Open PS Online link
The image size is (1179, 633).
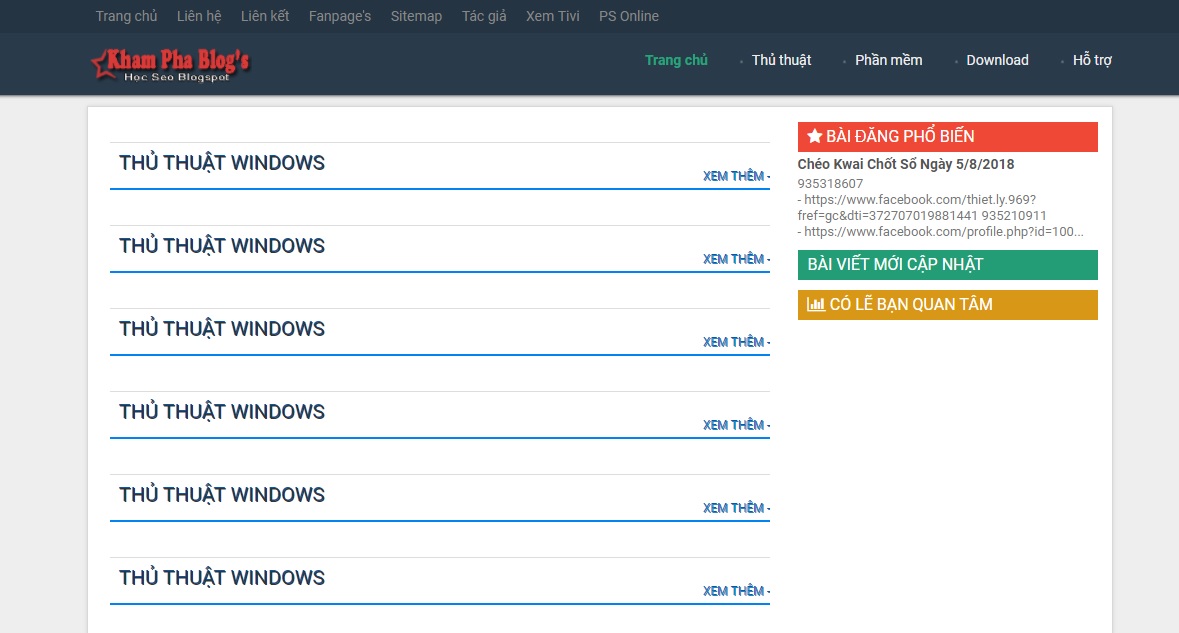tap(629, 16)
